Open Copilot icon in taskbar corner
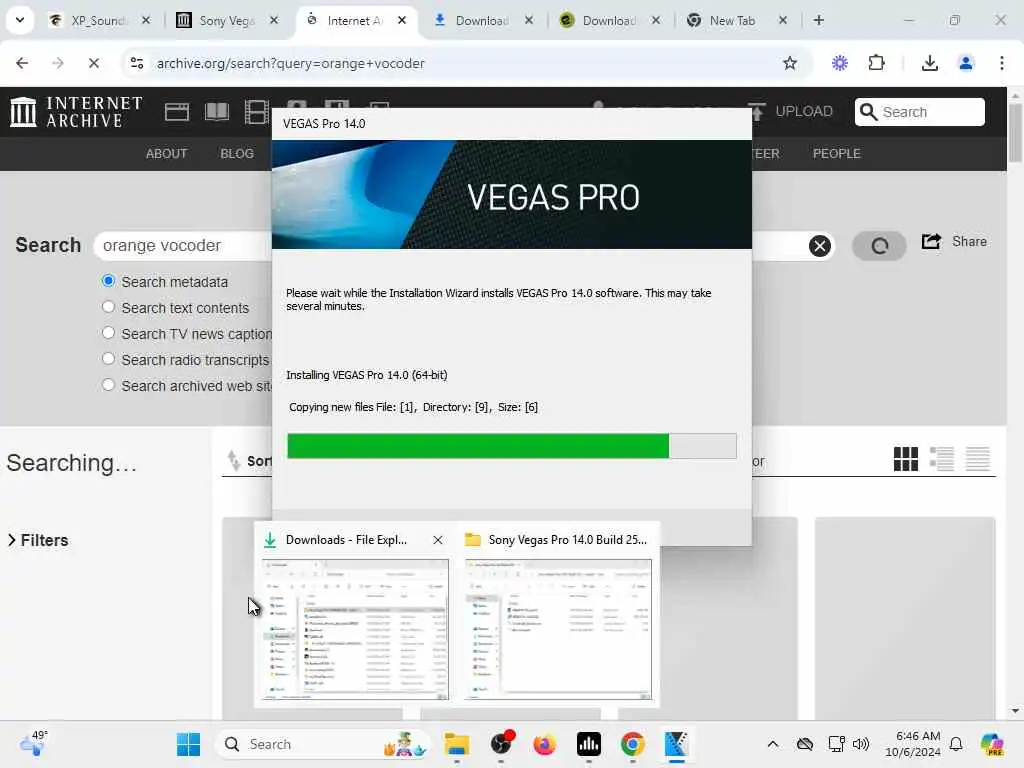The width and height of the screenshot is (1024, 768). pyautogui.click(x=991, y=744)
